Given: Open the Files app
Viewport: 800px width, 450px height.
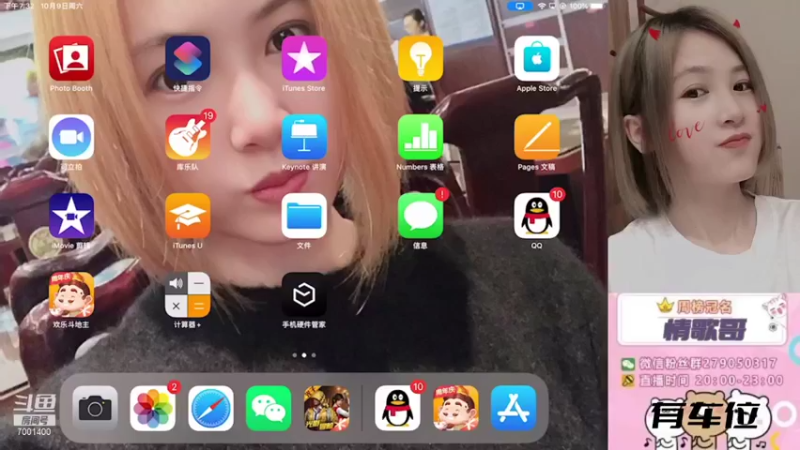Looking at the screenshot, I should (x=304, y=216).
